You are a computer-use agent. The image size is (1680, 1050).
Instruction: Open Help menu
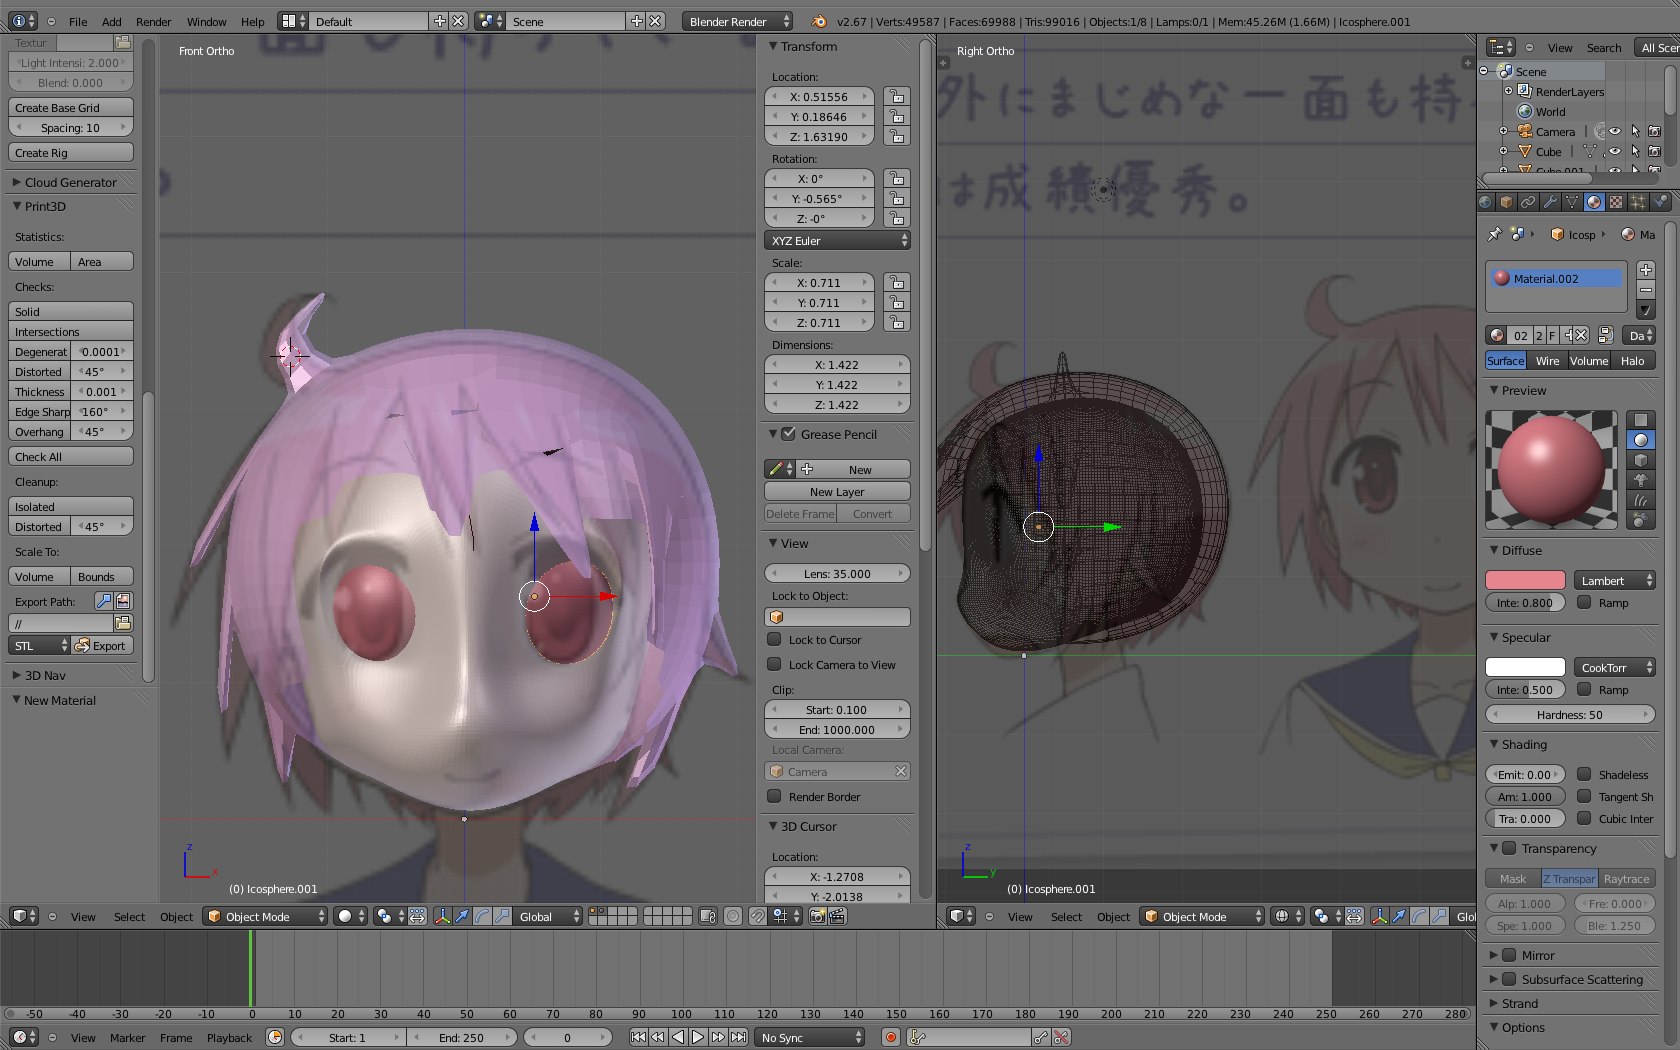(x=253, y=21)
